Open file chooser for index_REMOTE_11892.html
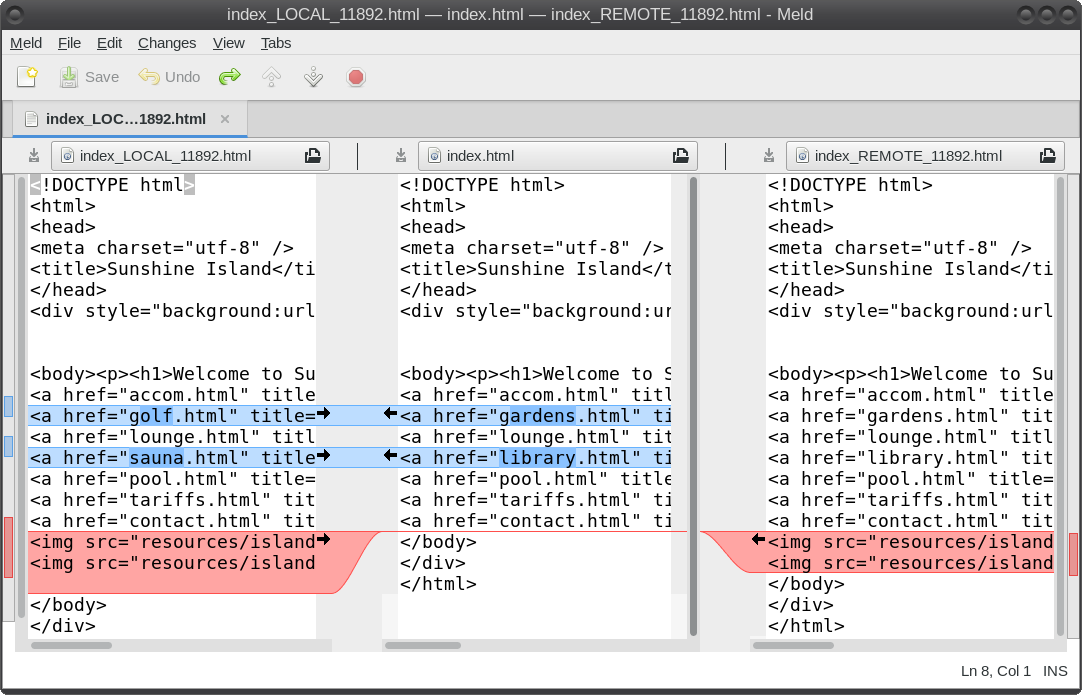Viewport: 1082px width, 695px height. point(925,156)
